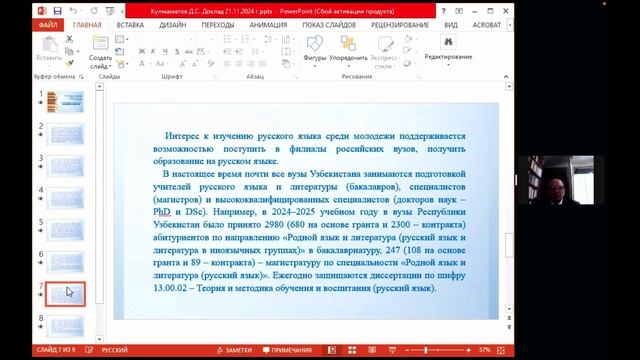Switch to the ПЕРЕХОДЫ tab
The width and height of the screenshot is (640, 360).
coord(218,25)
